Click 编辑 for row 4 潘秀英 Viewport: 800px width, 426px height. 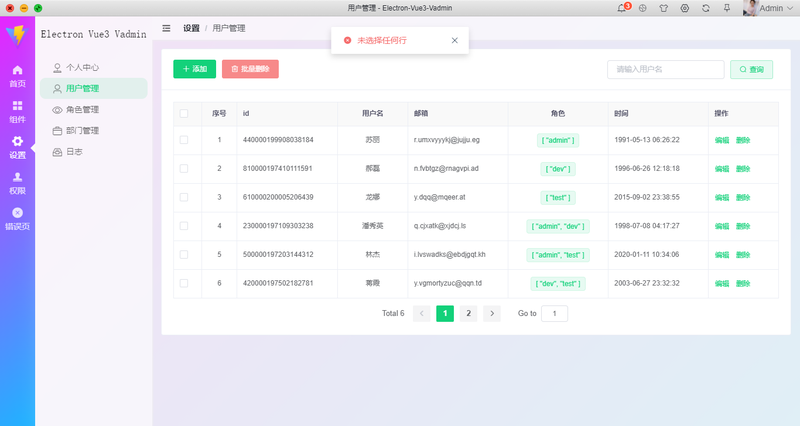(x=722, y=226)
